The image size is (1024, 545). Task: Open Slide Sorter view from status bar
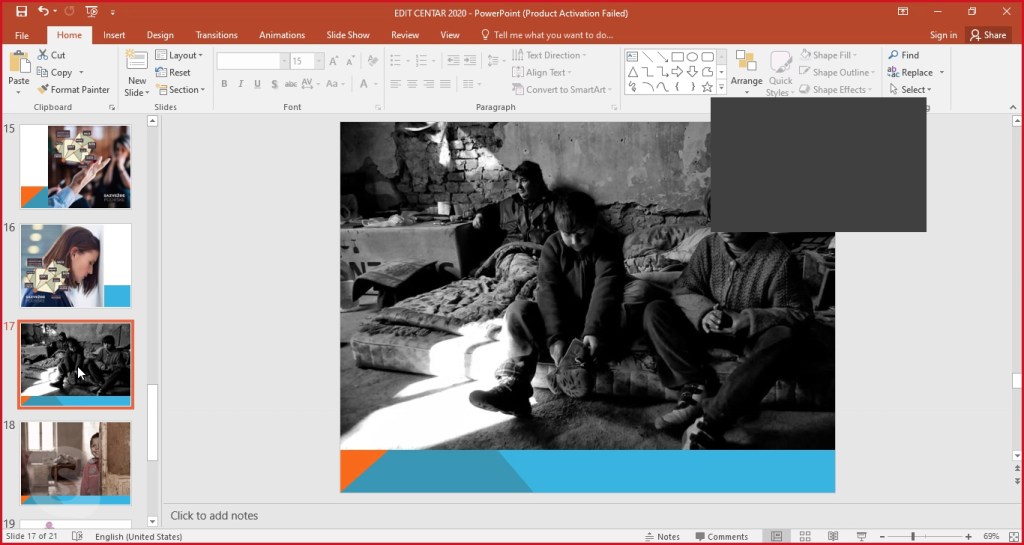point(804,537)
